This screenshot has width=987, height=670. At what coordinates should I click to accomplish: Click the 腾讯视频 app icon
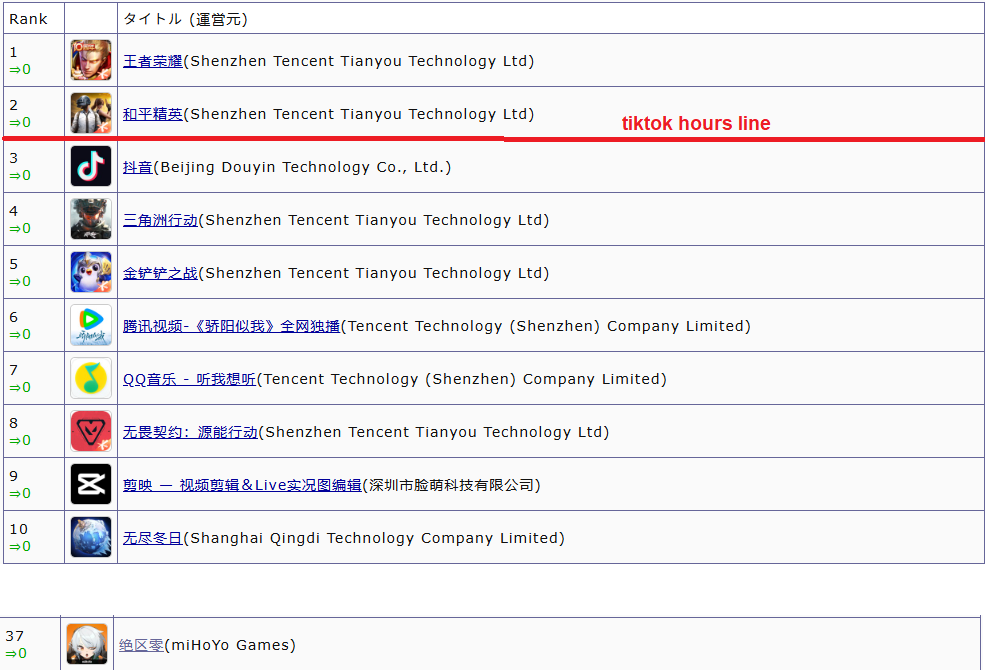[91, 325]
